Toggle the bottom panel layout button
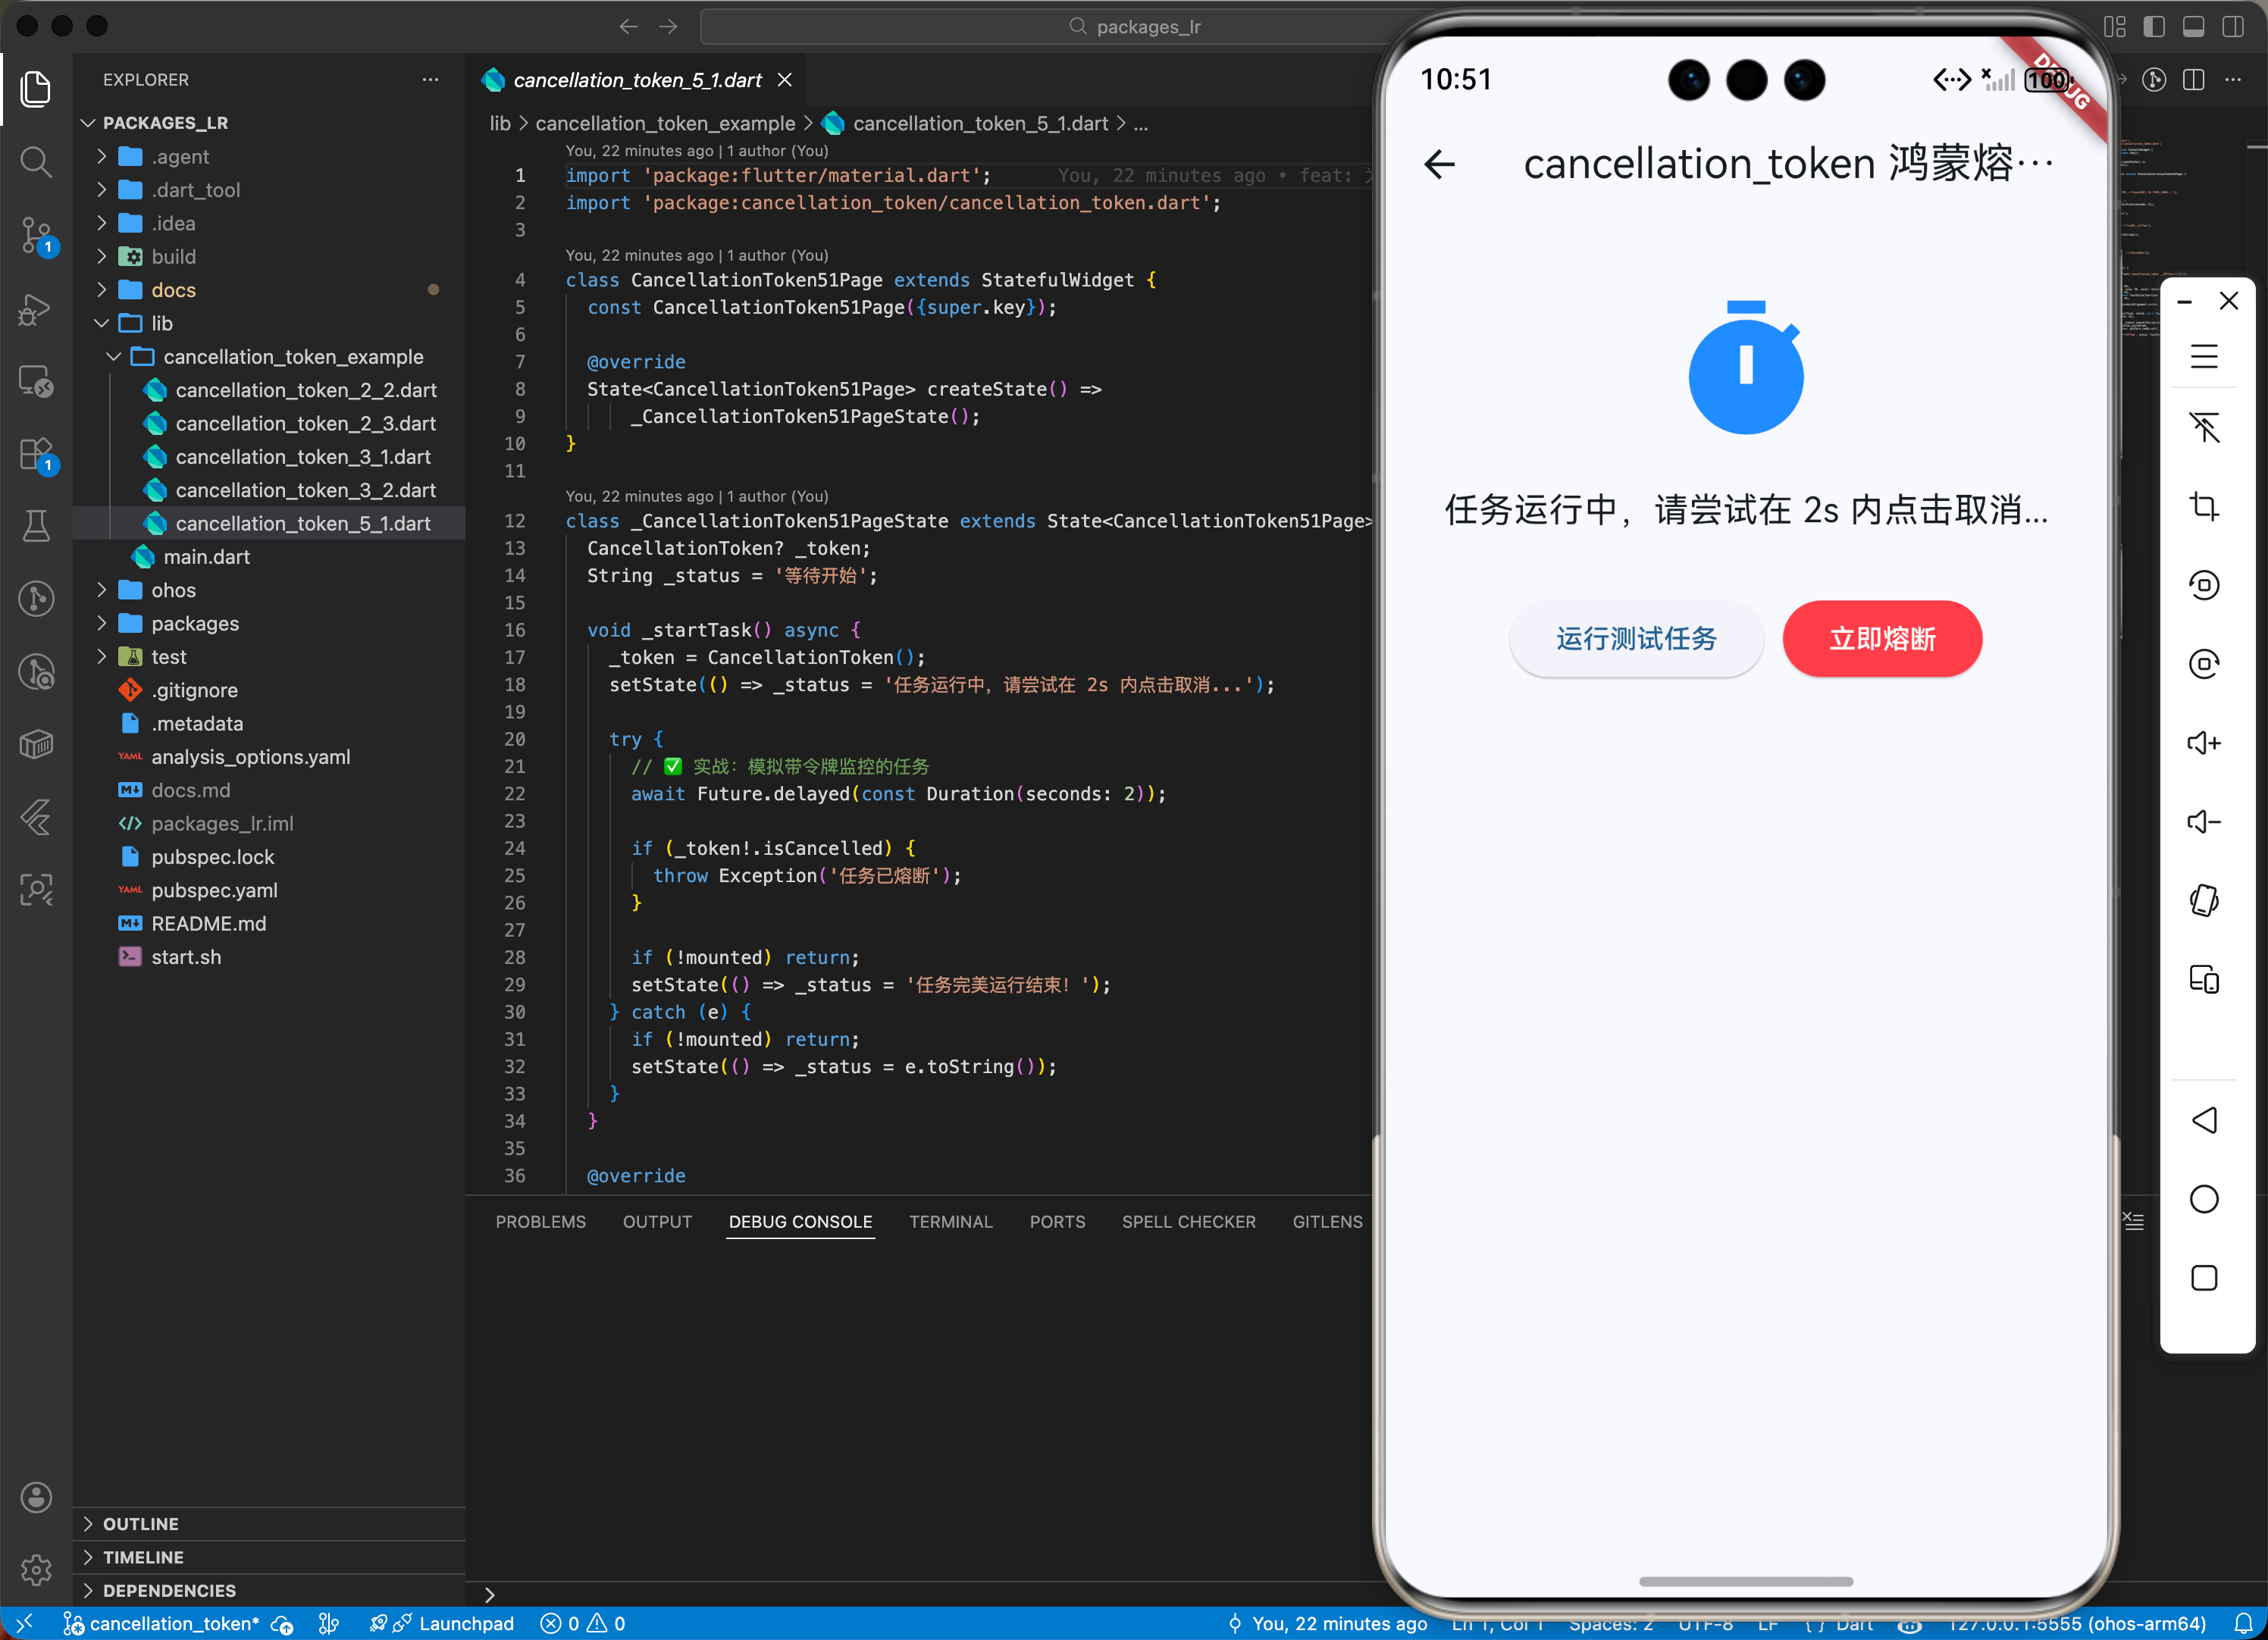2268x1640 pixels. click(x=2193, y=27)
